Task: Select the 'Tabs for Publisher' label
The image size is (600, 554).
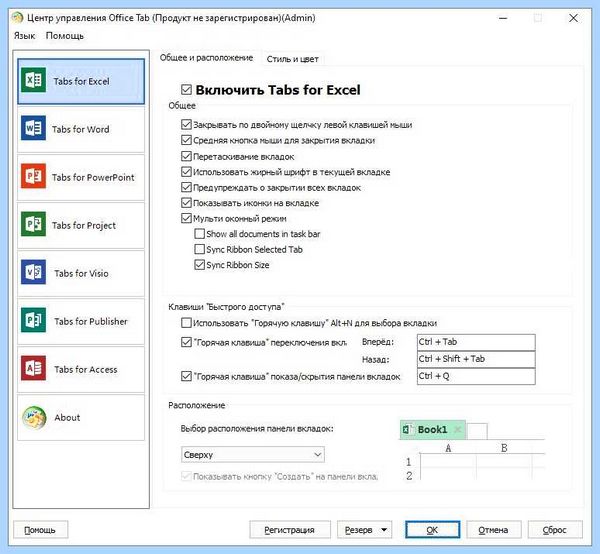Action: [91, 321]
